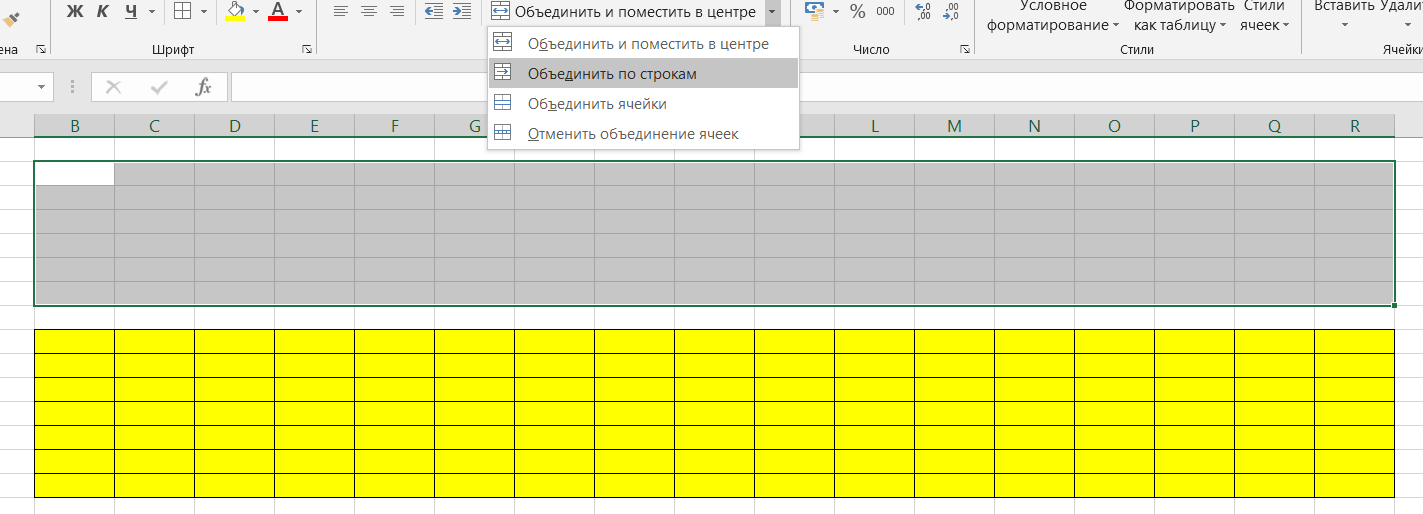This screenshot has width=1423, height=514.
Task: Toggle underline formatting (Ч)
Action: (131, 11)
